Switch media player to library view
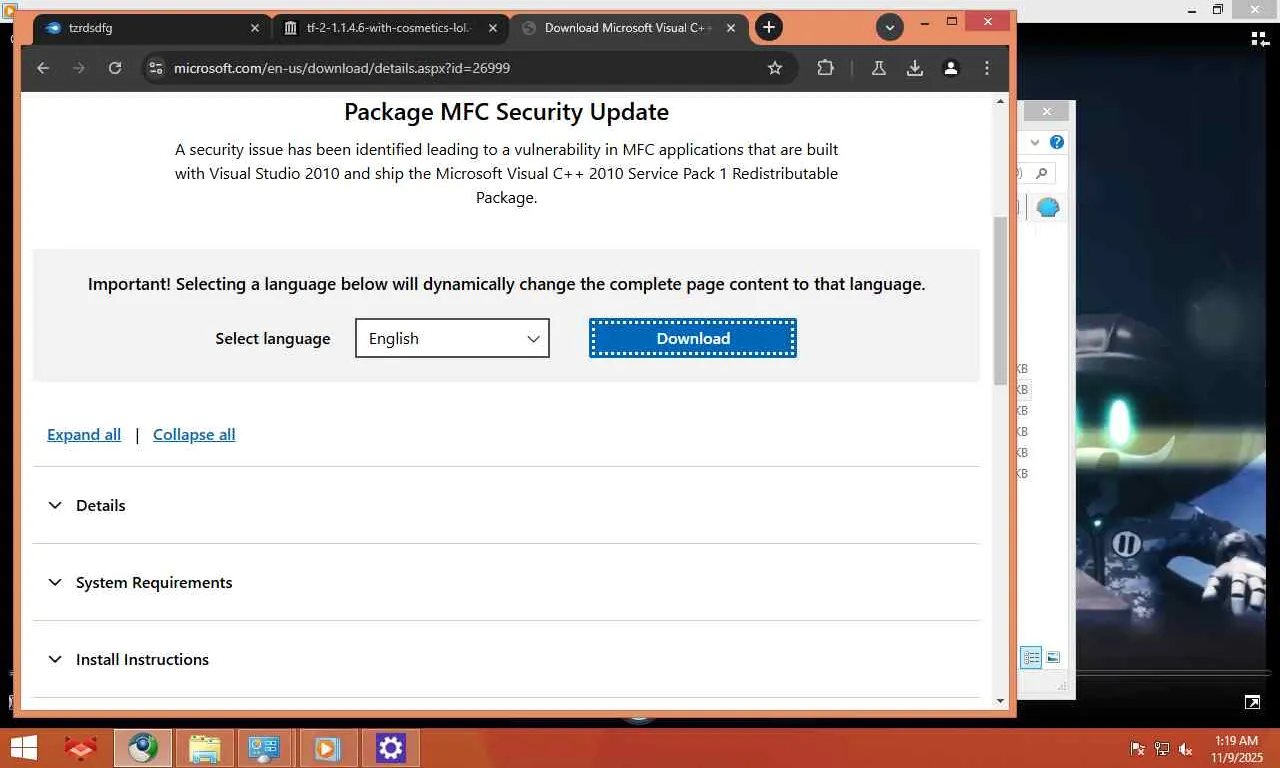This screenshot has width=1280, height=768. tap(1260, 39)
